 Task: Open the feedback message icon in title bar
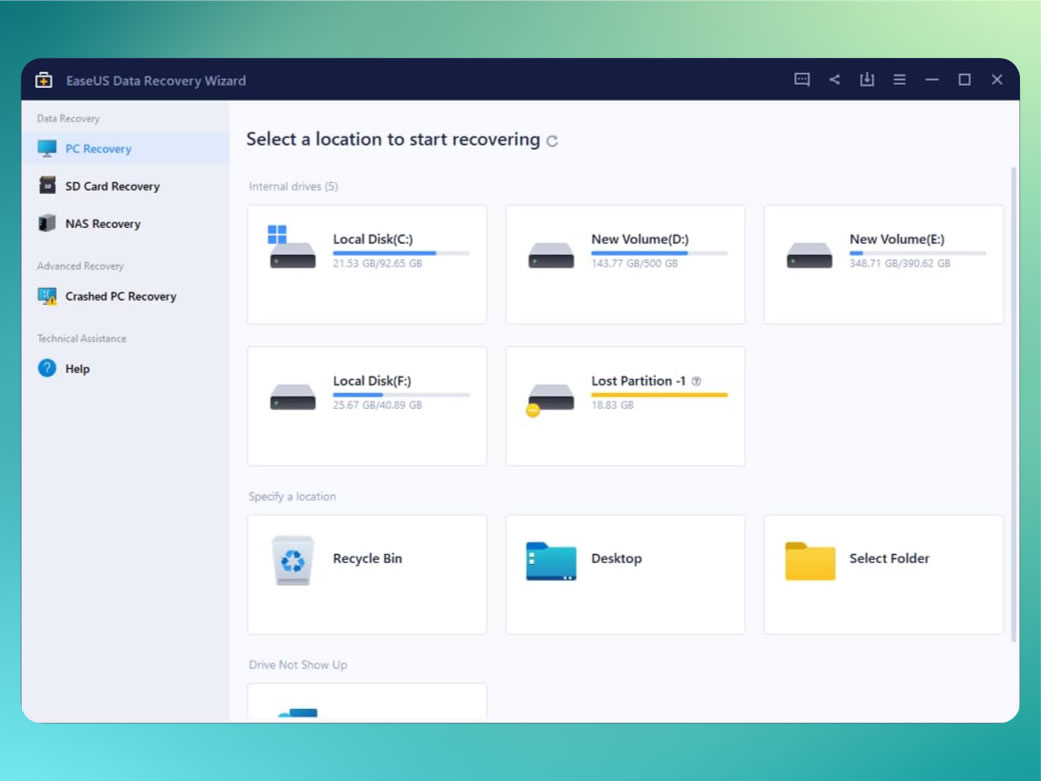pos(802,80)
